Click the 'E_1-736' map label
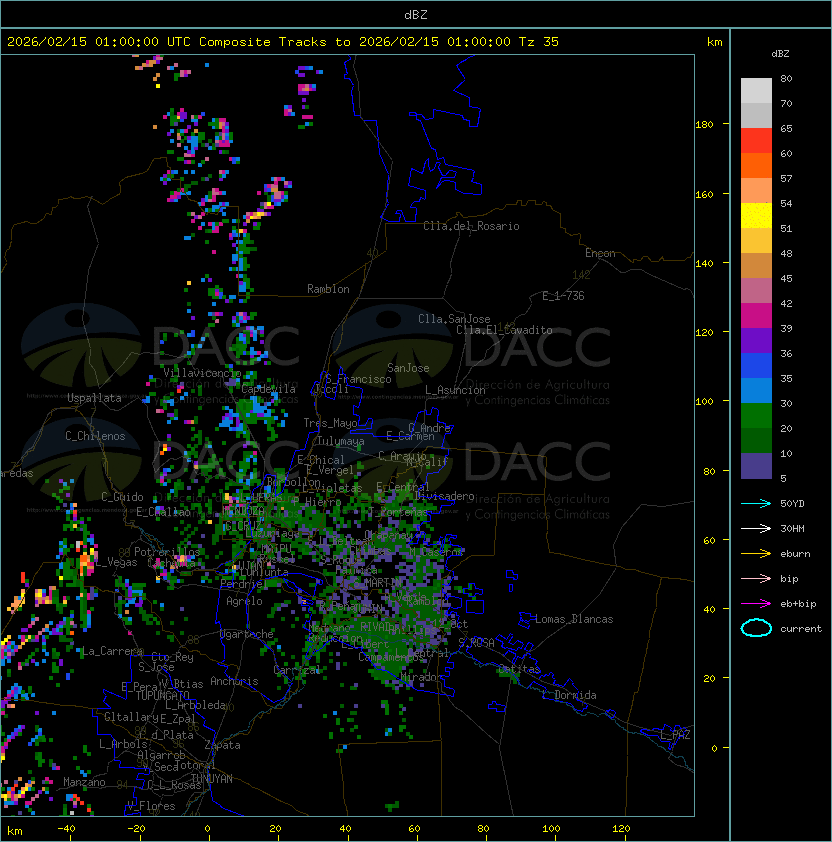The height and width of the screenshot is (842, 832). (x=563, y=296)
